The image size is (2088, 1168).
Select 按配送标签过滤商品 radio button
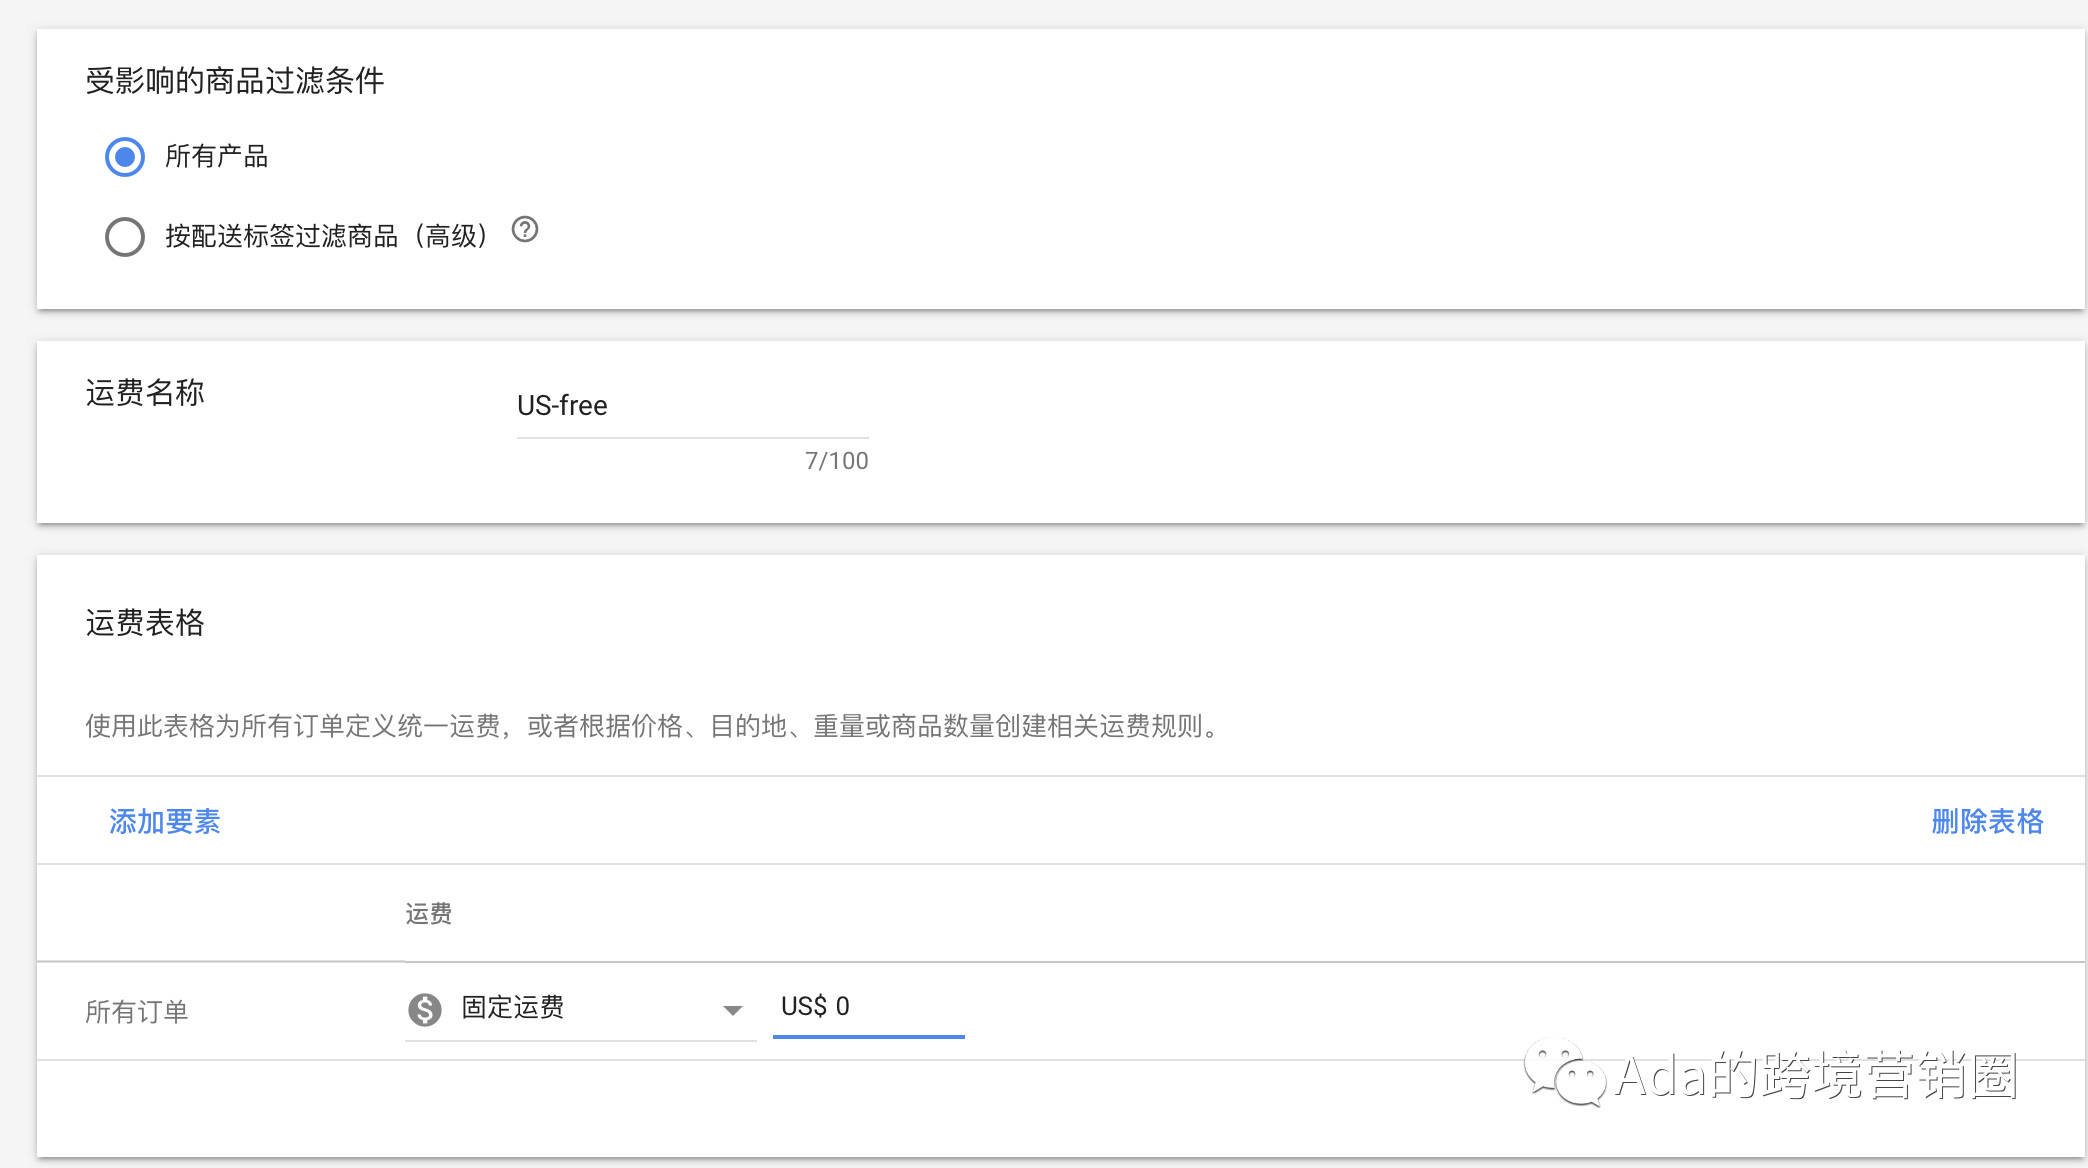[125, 237]
